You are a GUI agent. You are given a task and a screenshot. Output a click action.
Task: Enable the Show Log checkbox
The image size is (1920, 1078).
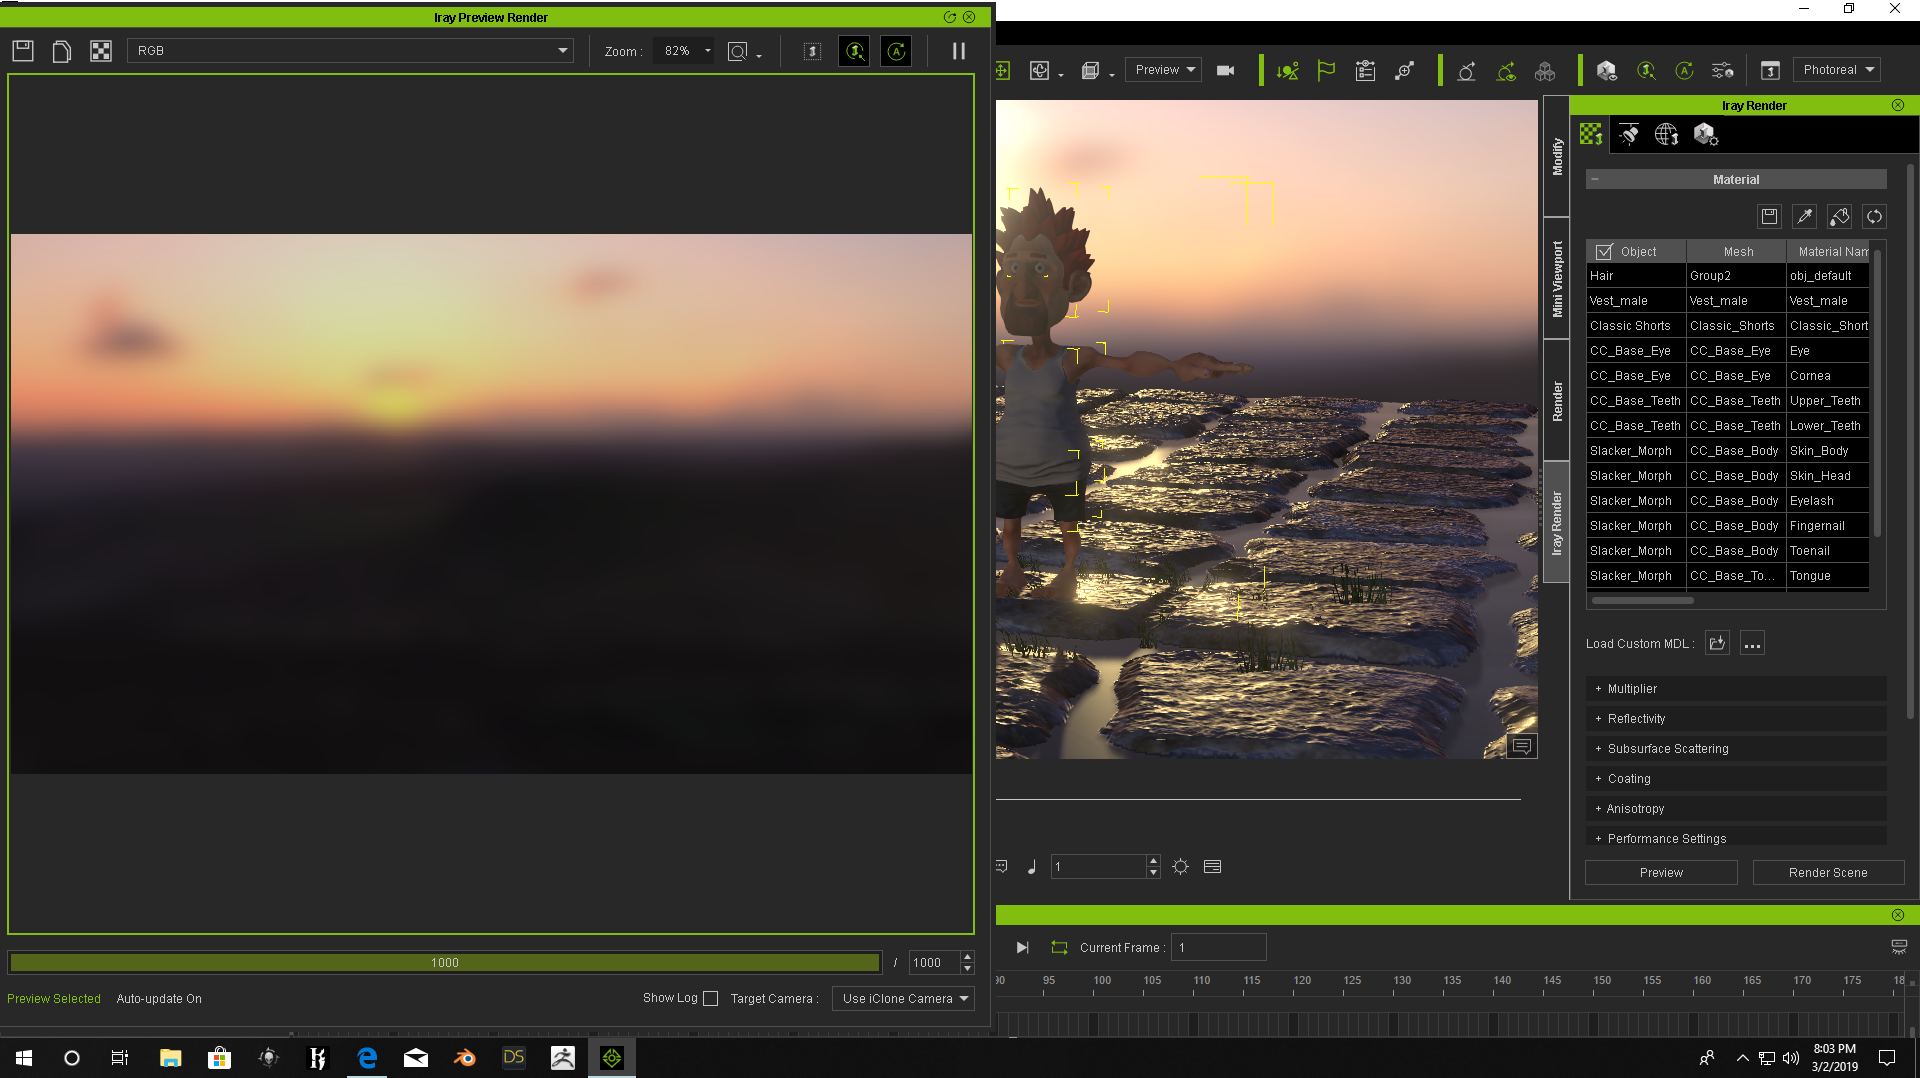pos(711,998)
